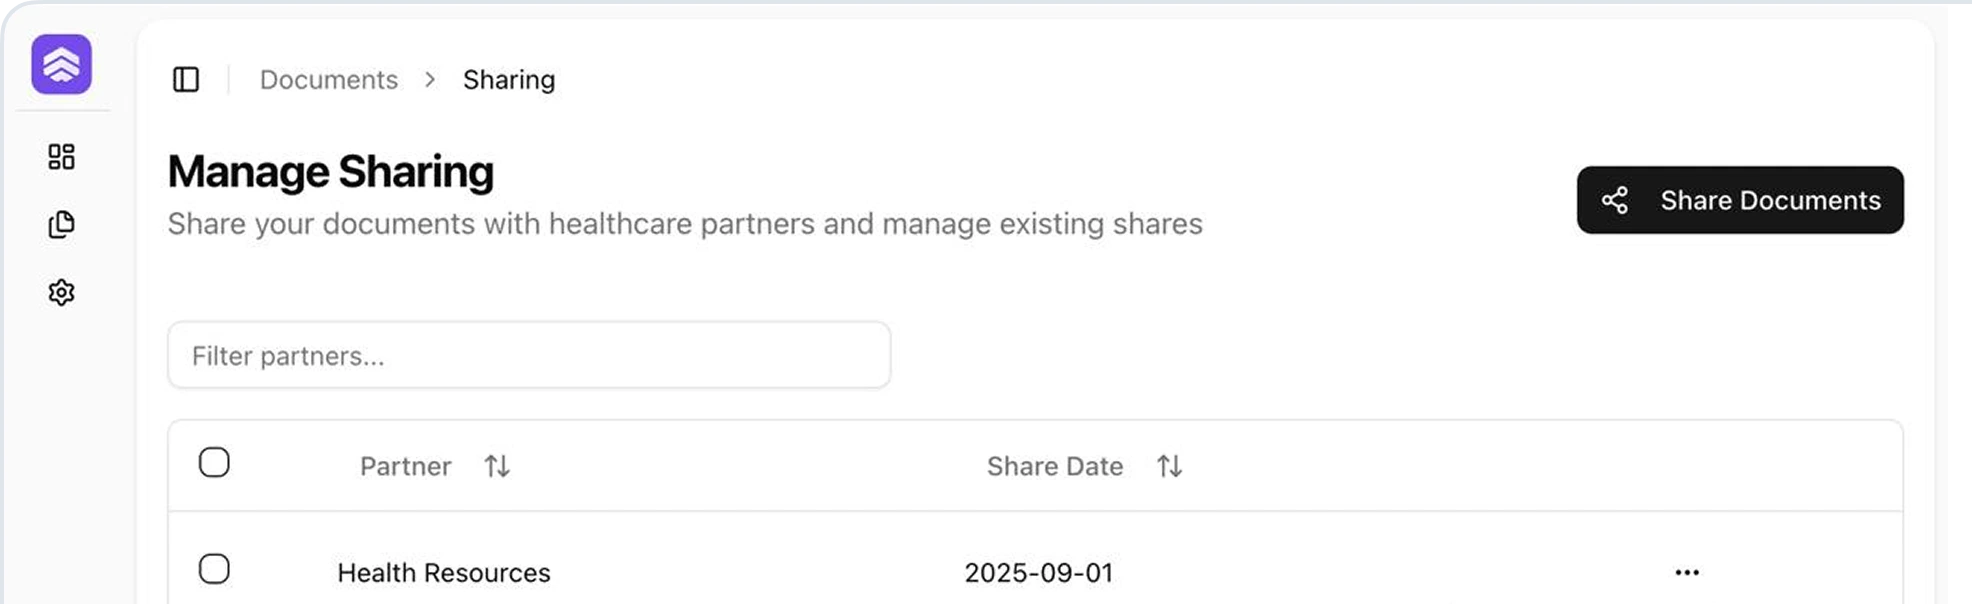Open the three-dot menu for Health Resources
Screen dimensions: 1972x604
point(1686,573)
